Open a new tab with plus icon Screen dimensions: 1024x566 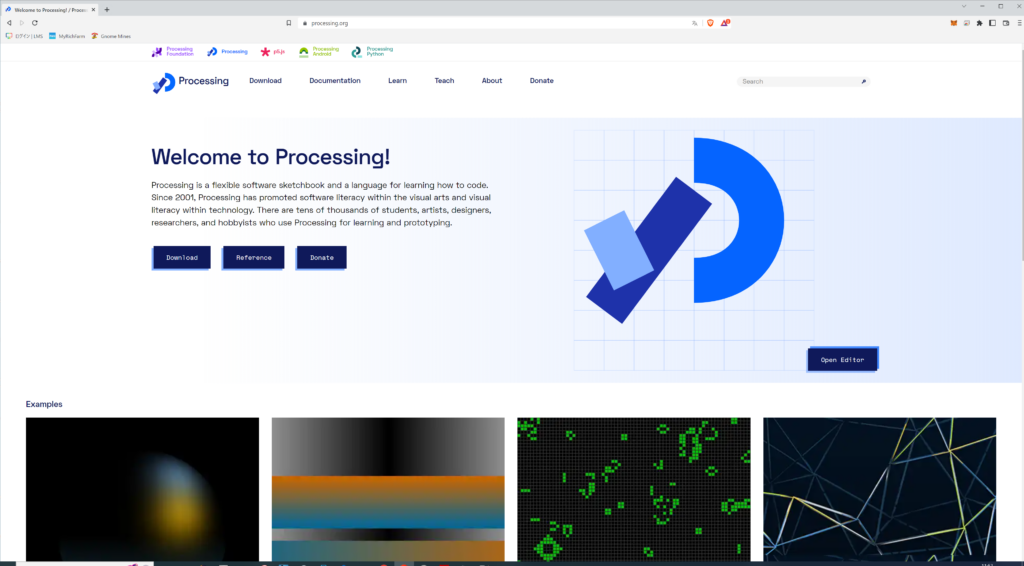click(x=106, y=10)
